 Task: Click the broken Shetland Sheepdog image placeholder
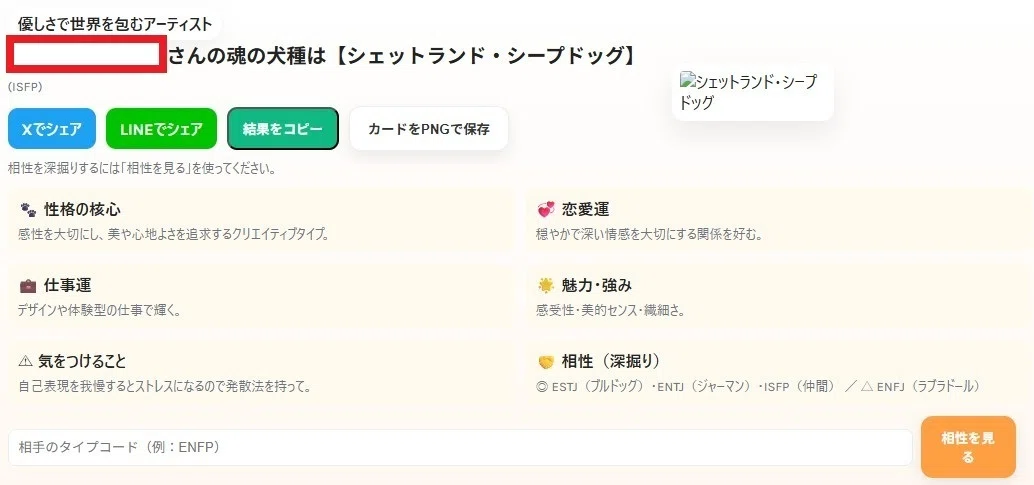click(752, 92)
